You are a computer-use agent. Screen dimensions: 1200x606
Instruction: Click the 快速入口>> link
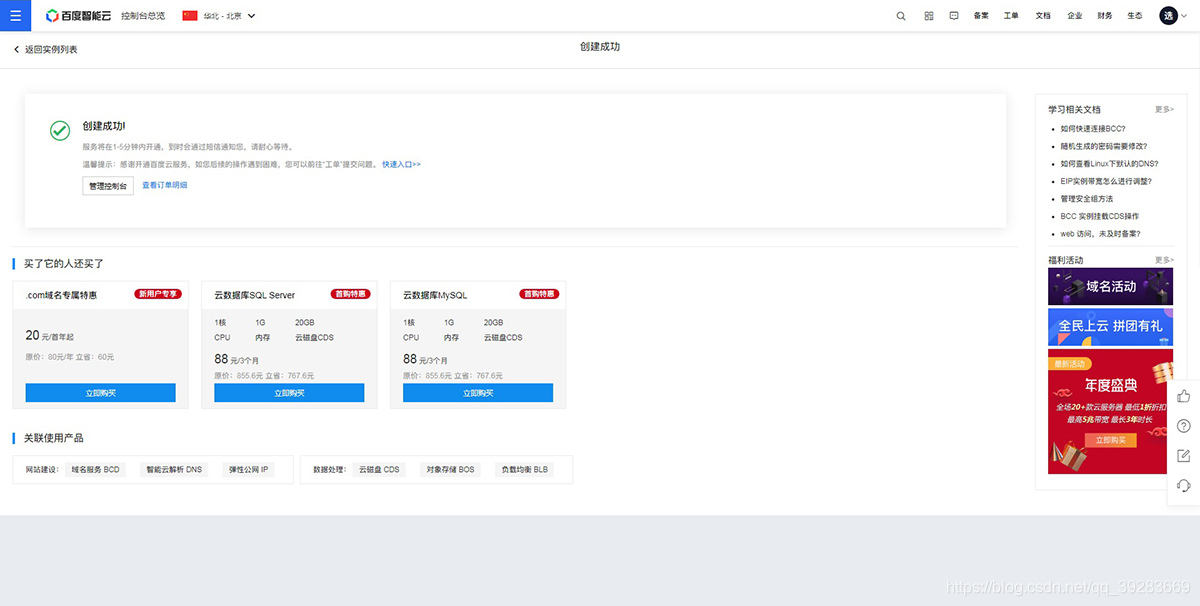click(x=401, y=164)
